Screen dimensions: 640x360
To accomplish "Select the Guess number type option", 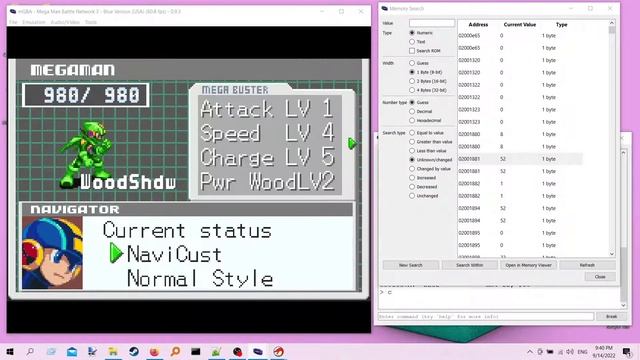I will point(412,102).
